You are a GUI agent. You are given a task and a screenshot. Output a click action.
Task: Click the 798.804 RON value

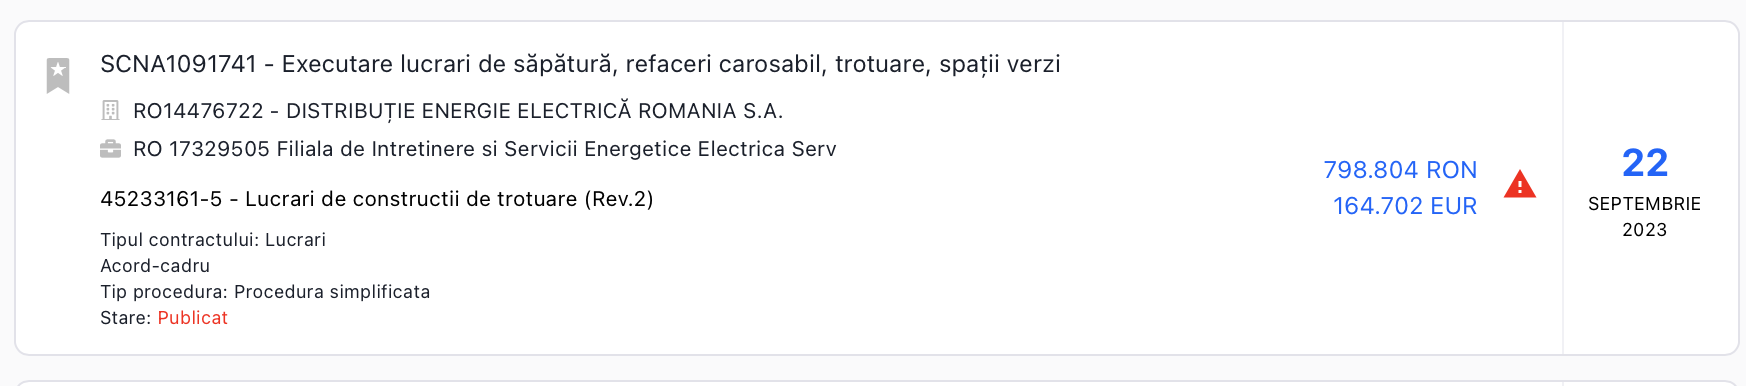(x=1400, y=170)
